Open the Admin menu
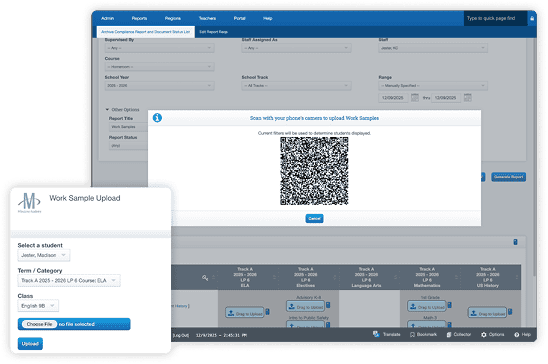Viewport: 548px width, 364px height. click(107, 18)
